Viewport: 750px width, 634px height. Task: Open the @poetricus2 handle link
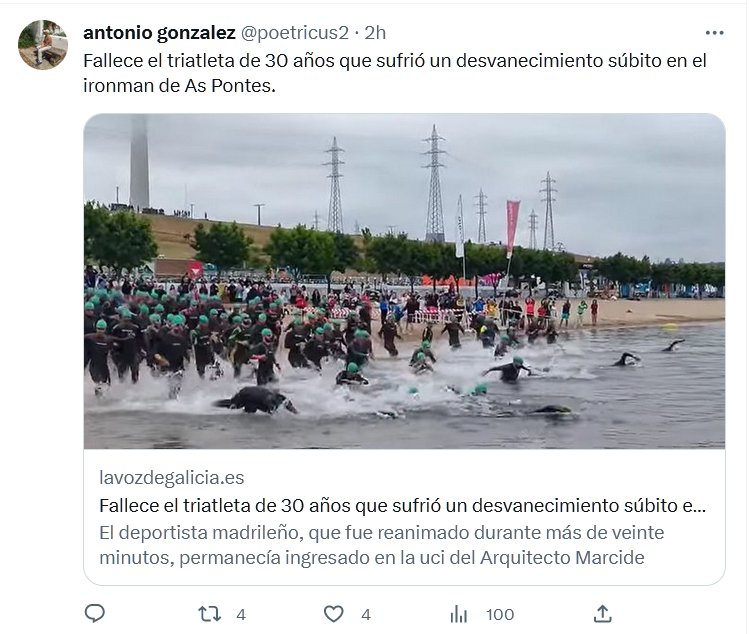click(295, 33)
